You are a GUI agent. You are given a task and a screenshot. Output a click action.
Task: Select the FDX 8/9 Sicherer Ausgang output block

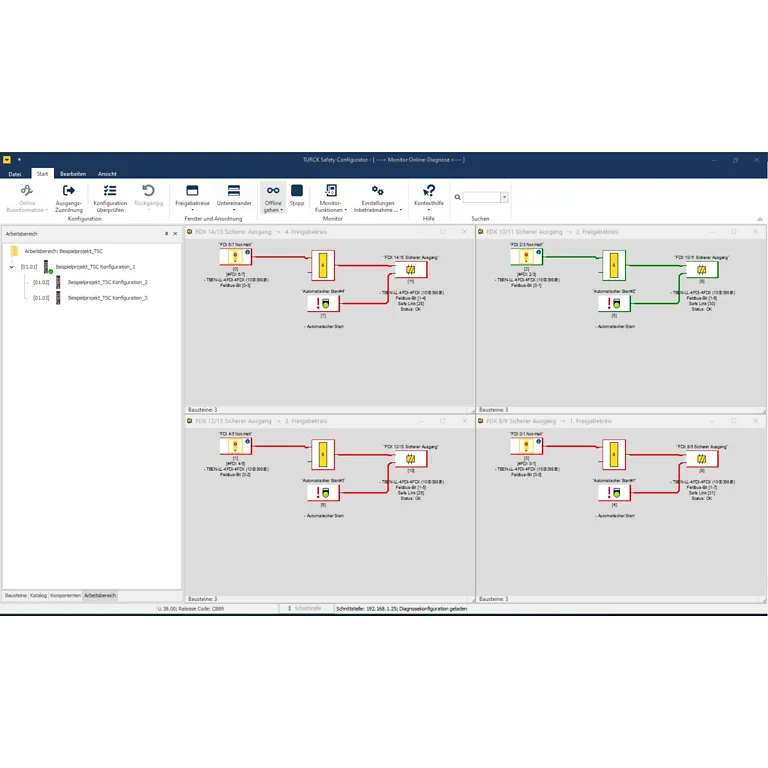pos(702,459)
